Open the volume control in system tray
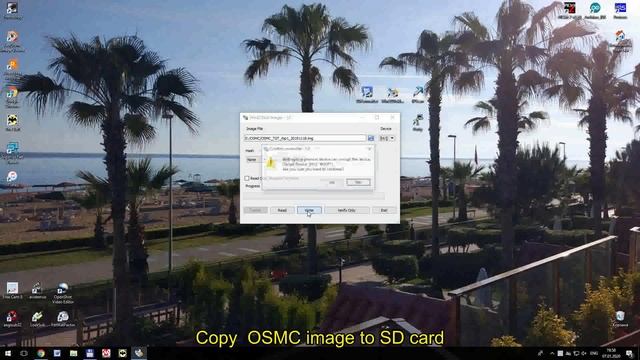 [x=584, y=353]
